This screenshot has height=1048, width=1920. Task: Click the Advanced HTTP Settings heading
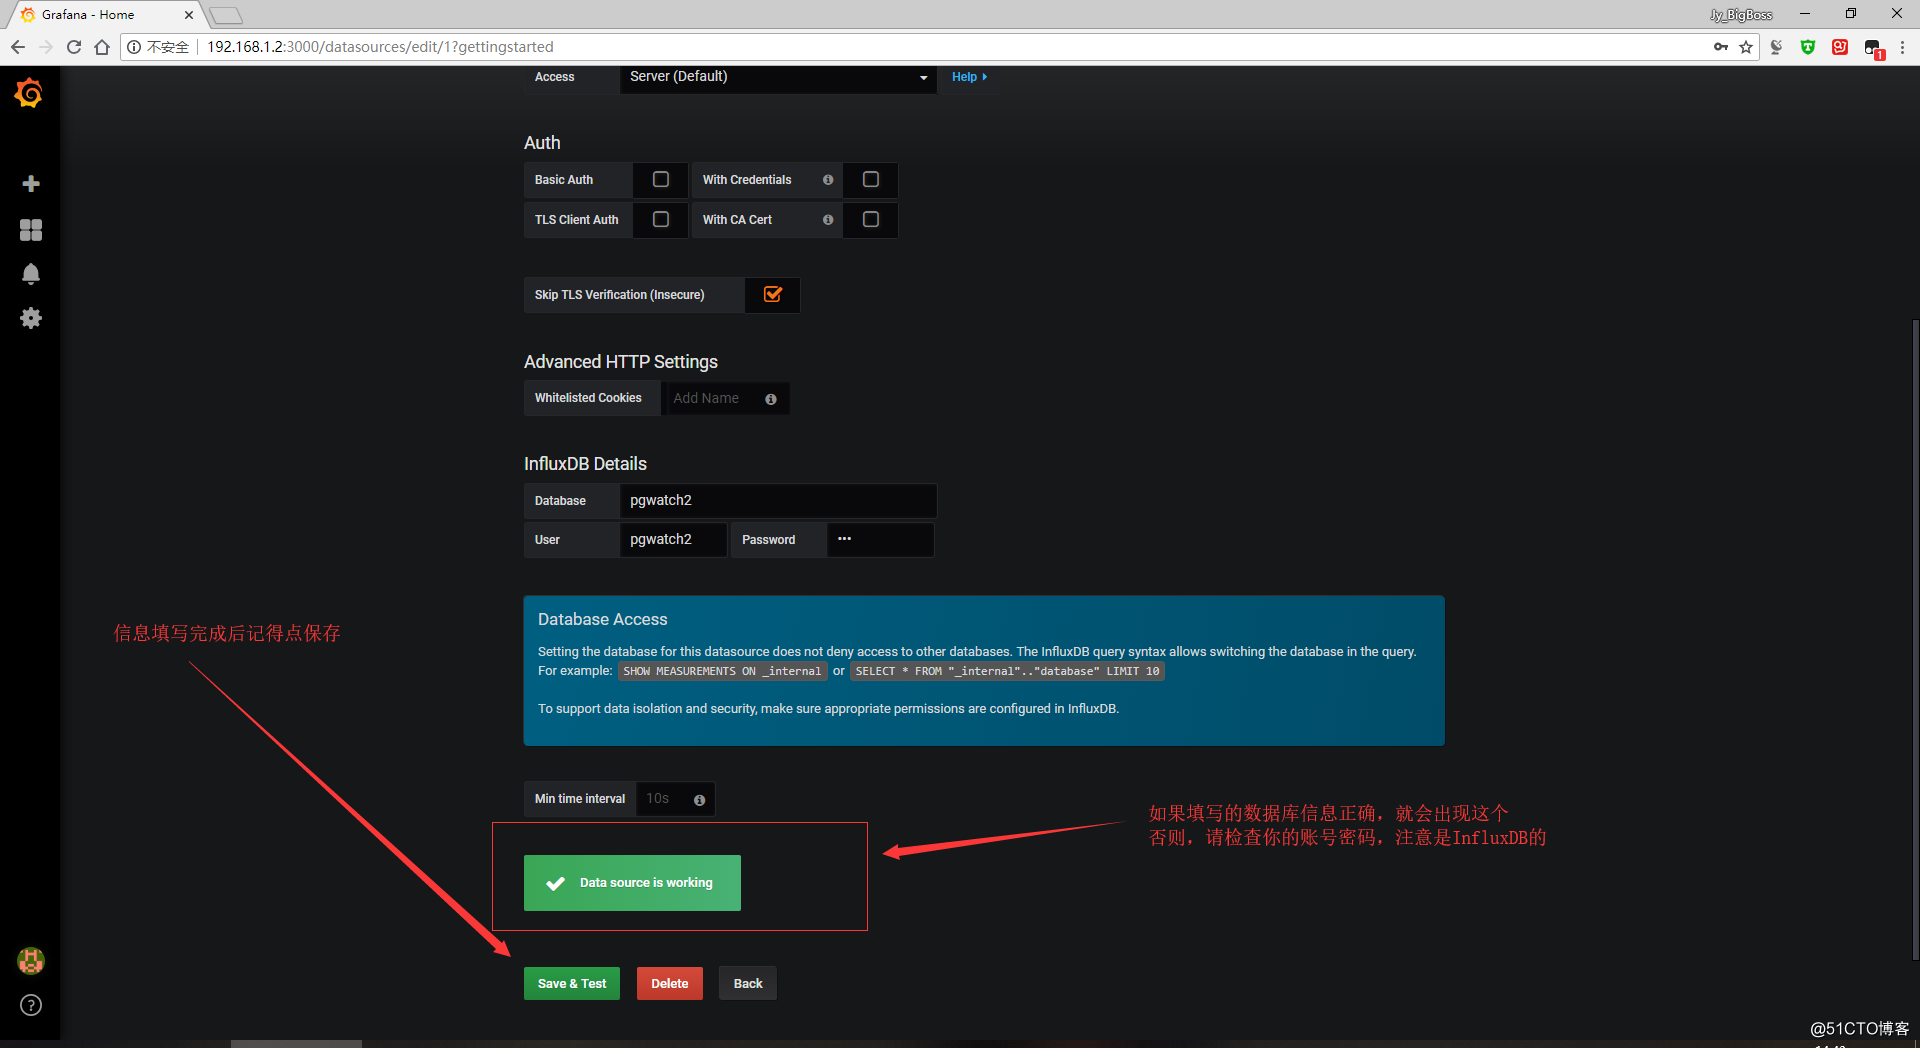coord(621,362)
